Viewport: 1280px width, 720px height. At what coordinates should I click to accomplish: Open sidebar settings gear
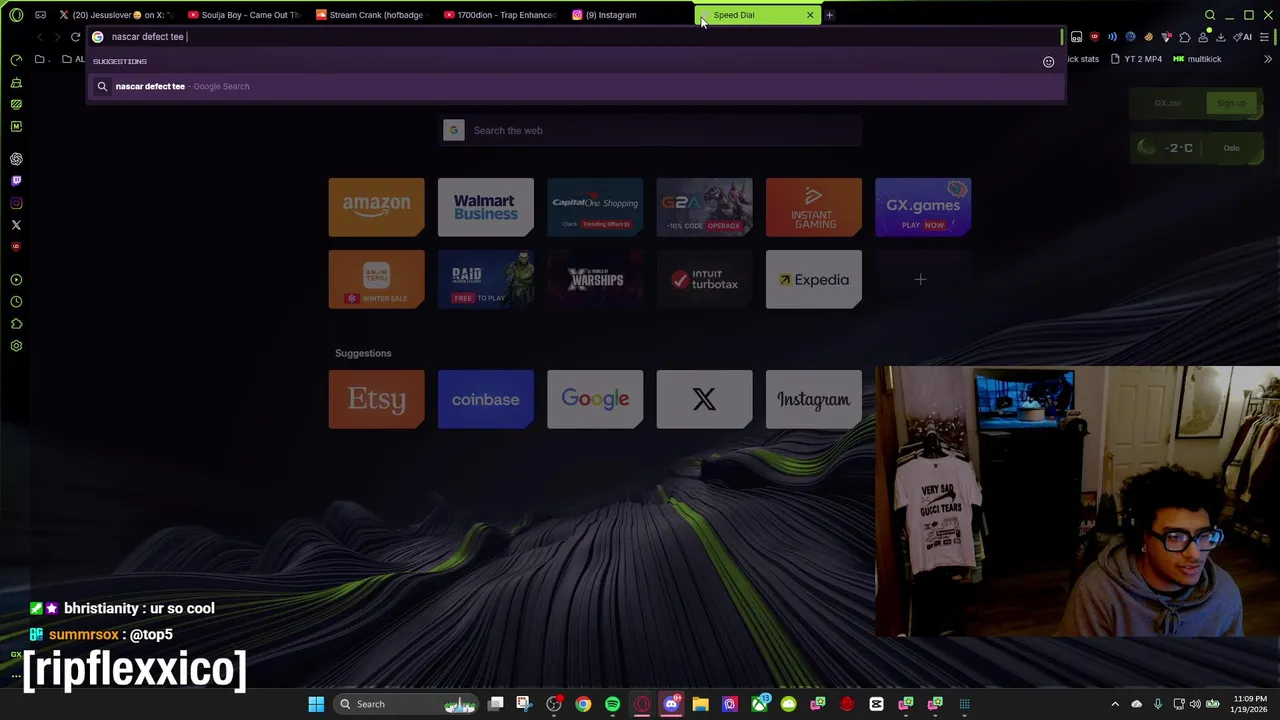coord(16,346)
